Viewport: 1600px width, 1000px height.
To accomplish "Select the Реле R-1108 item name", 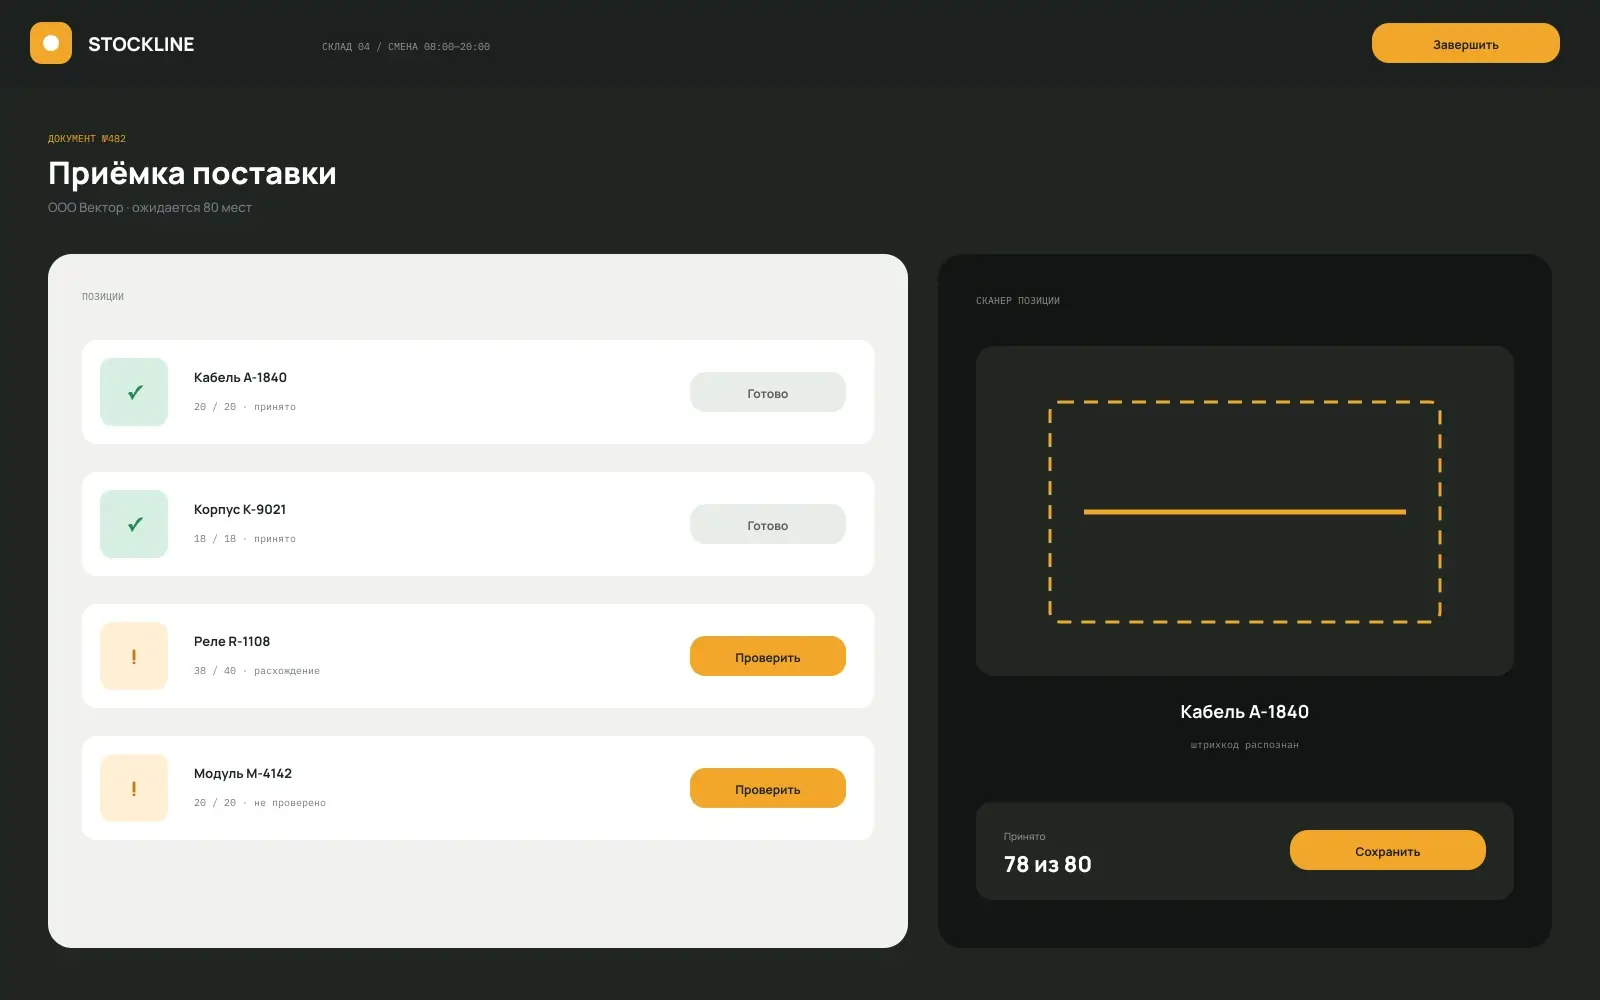I will [x=232, y=641].
